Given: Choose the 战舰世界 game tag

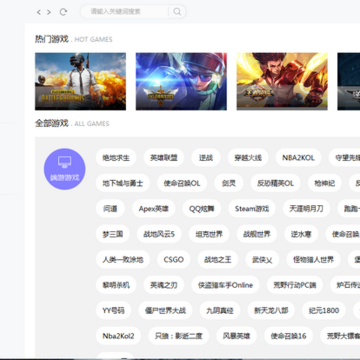Looking at the screenshot, I should click(257, 234).
